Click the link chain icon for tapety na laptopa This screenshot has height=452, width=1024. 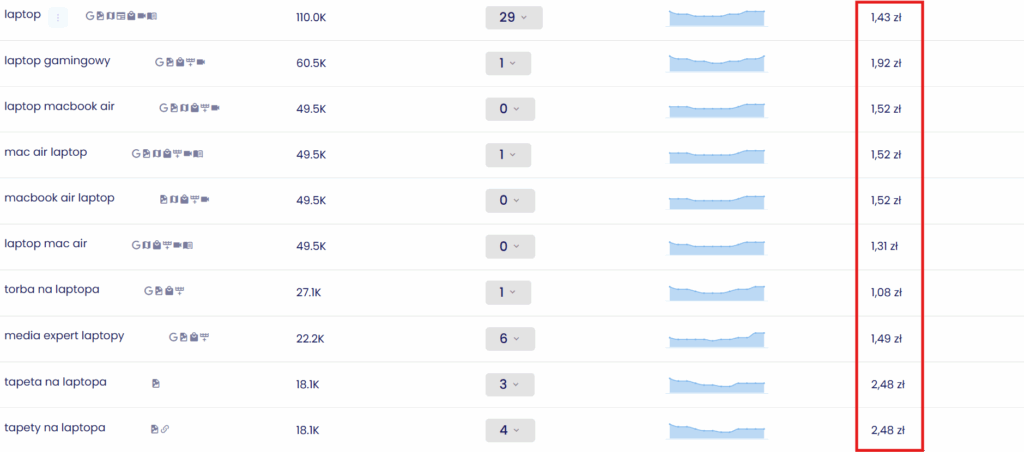point(165,429)
